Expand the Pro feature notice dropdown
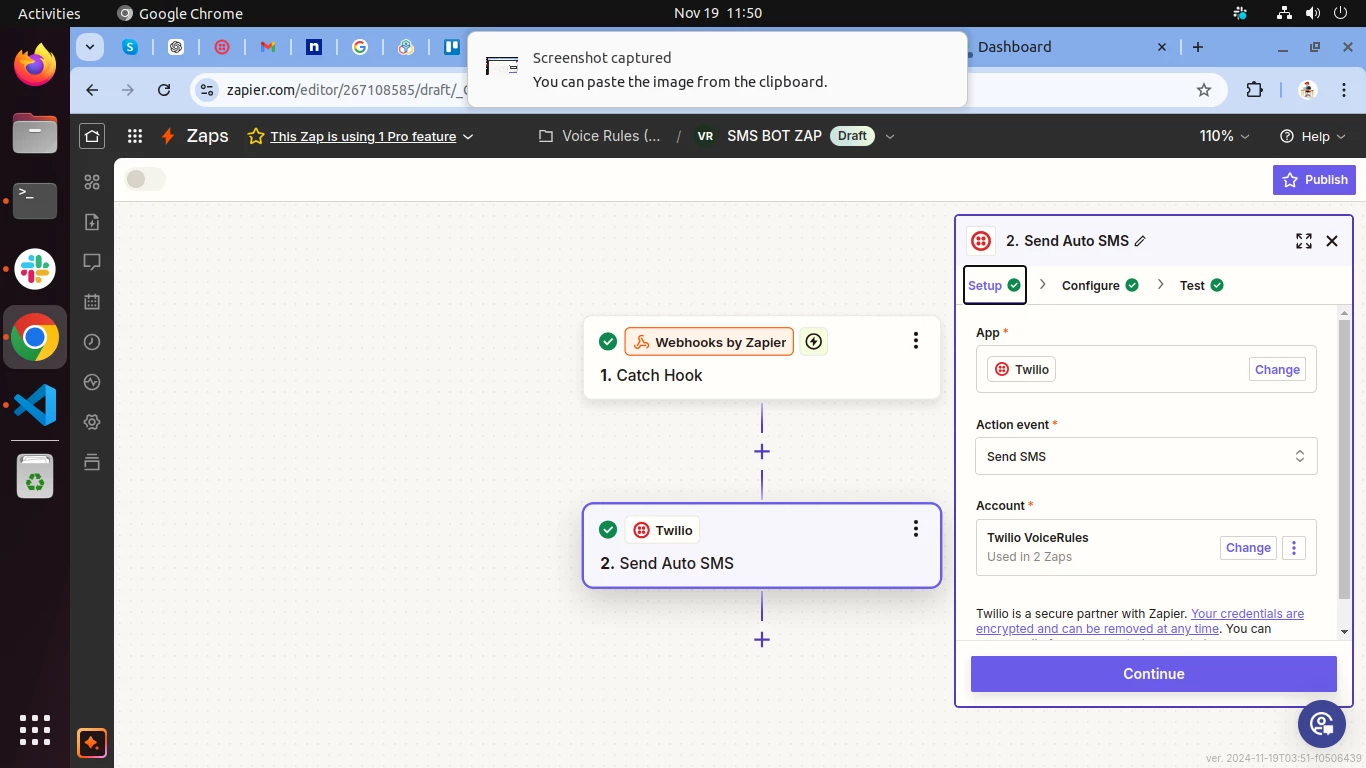Image resolution: width=1366 pixels, height=768 pixels. pos(468,137)
